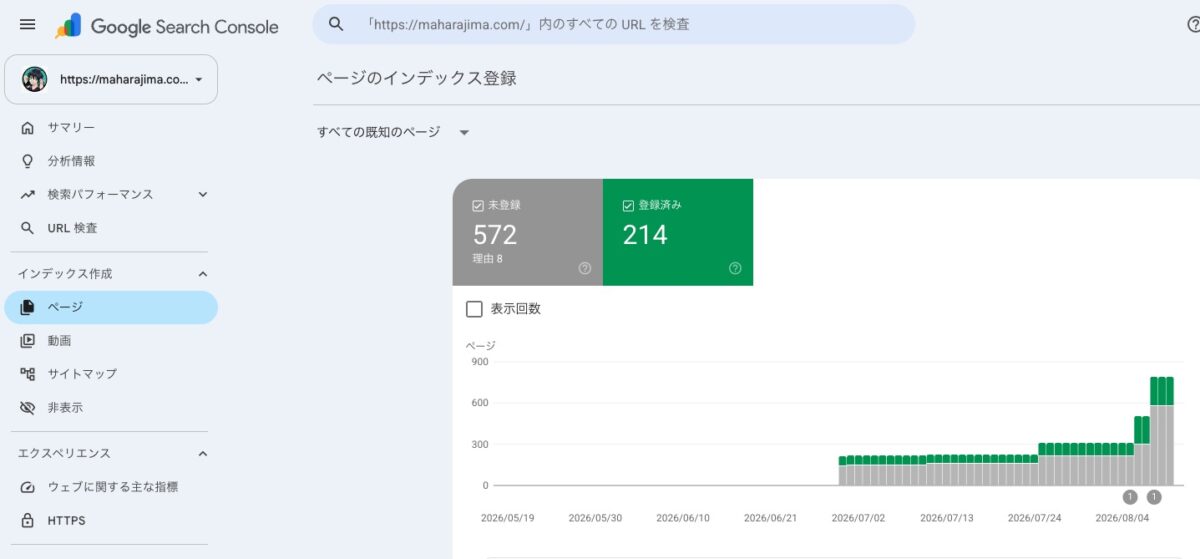Click the URL inspection search field
This screenshot has height=559, width=1200.
(x=614, y=24)
